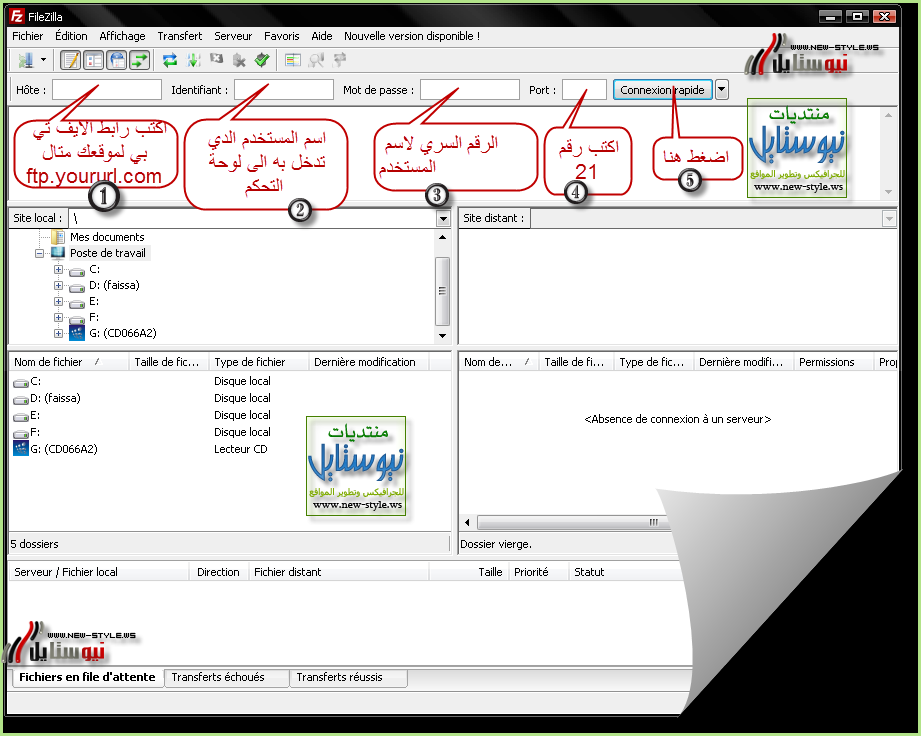Switch to Transferts réussis tab
The image size is (921, 736).
[x=348, y=677]
